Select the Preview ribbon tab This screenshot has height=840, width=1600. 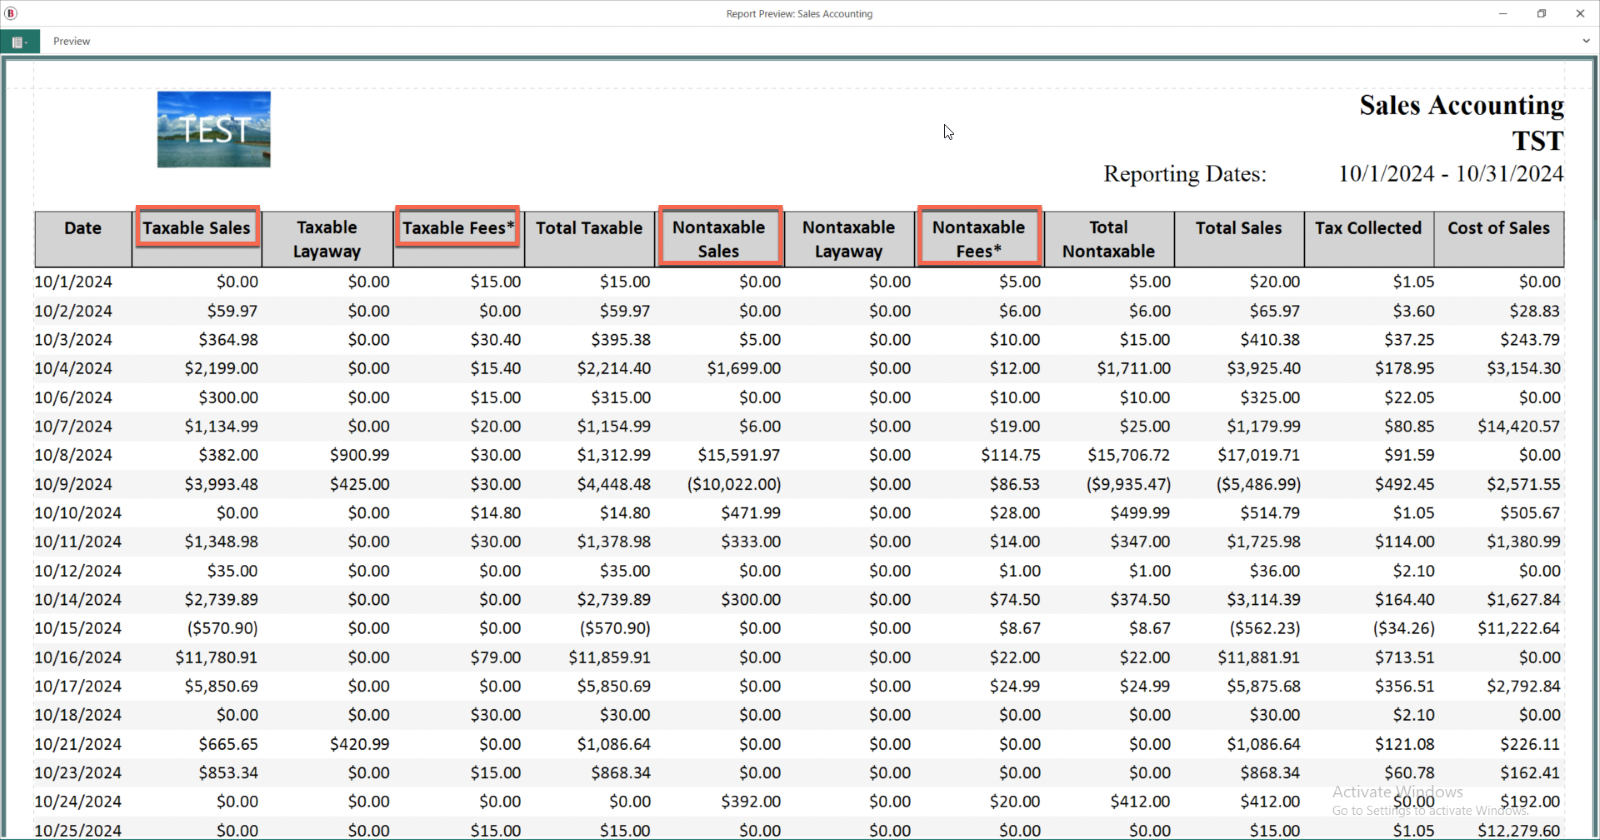tap(72, 41)
